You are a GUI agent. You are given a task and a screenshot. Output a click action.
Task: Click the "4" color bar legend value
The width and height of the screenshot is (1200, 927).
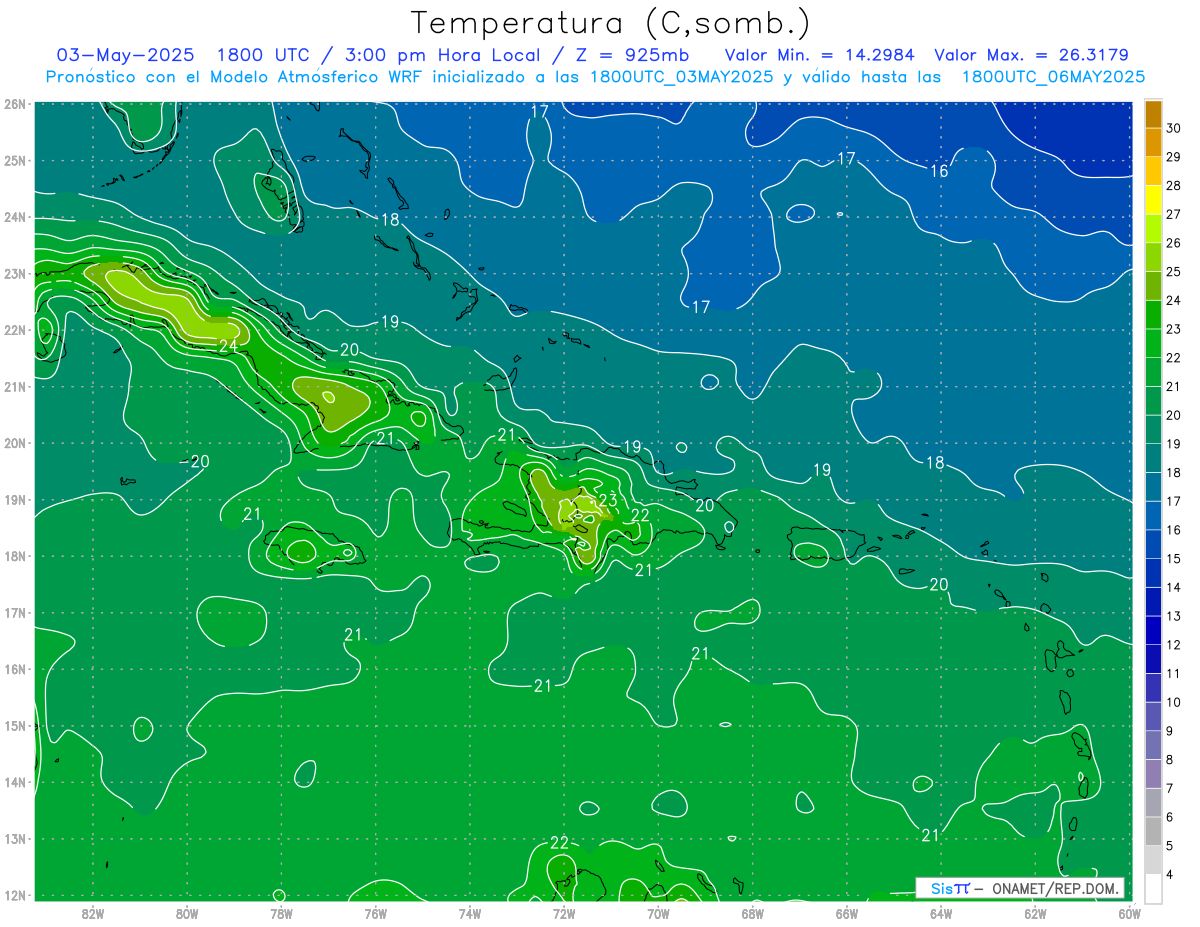pos(1169,874)
